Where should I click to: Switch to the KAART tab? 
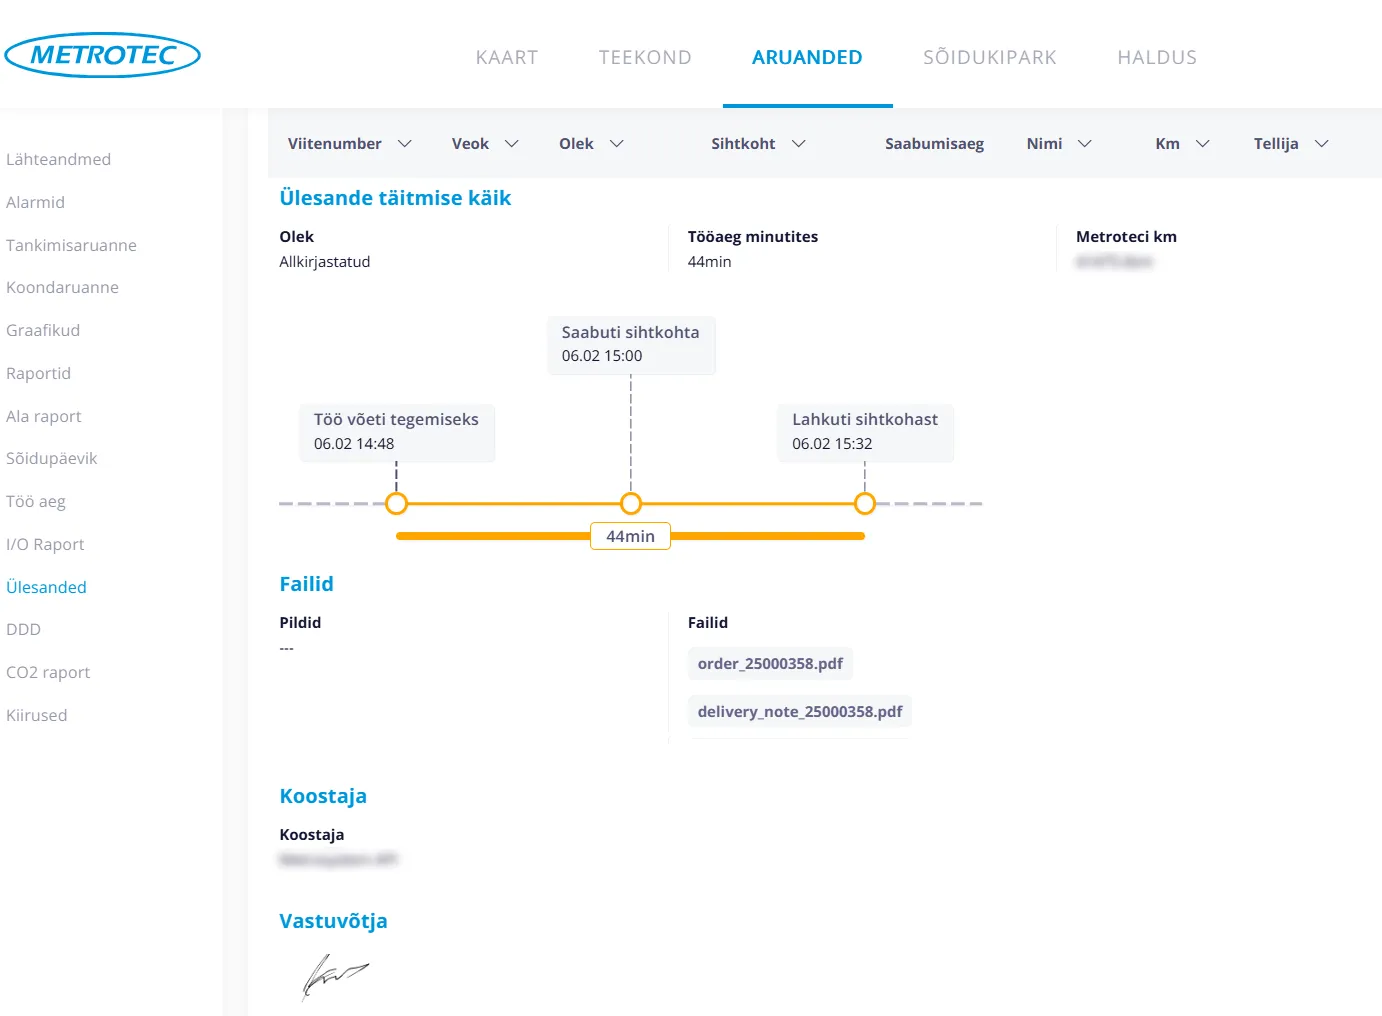click(x=507, y=57)
